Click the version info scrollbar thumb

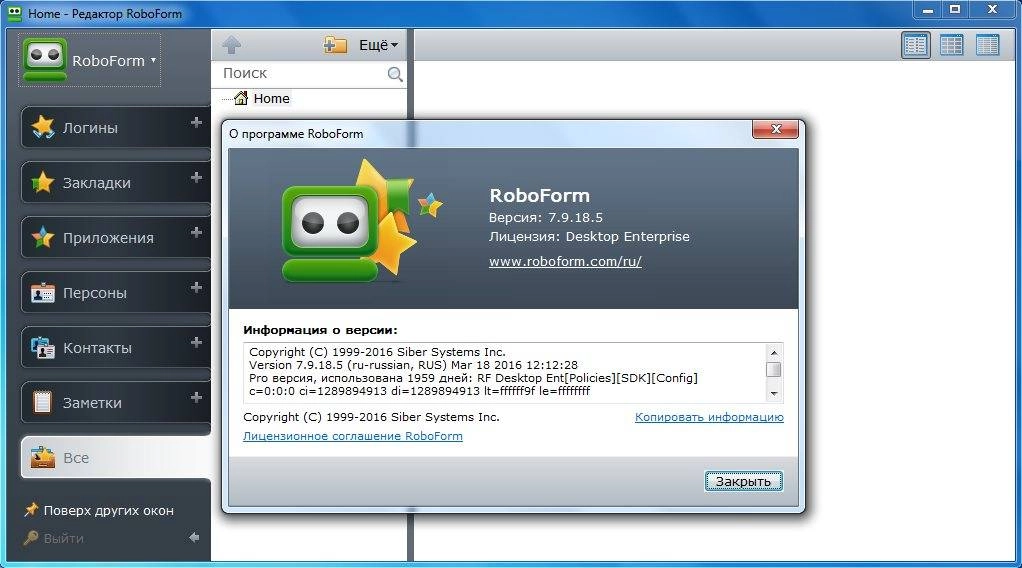point(774,370)
